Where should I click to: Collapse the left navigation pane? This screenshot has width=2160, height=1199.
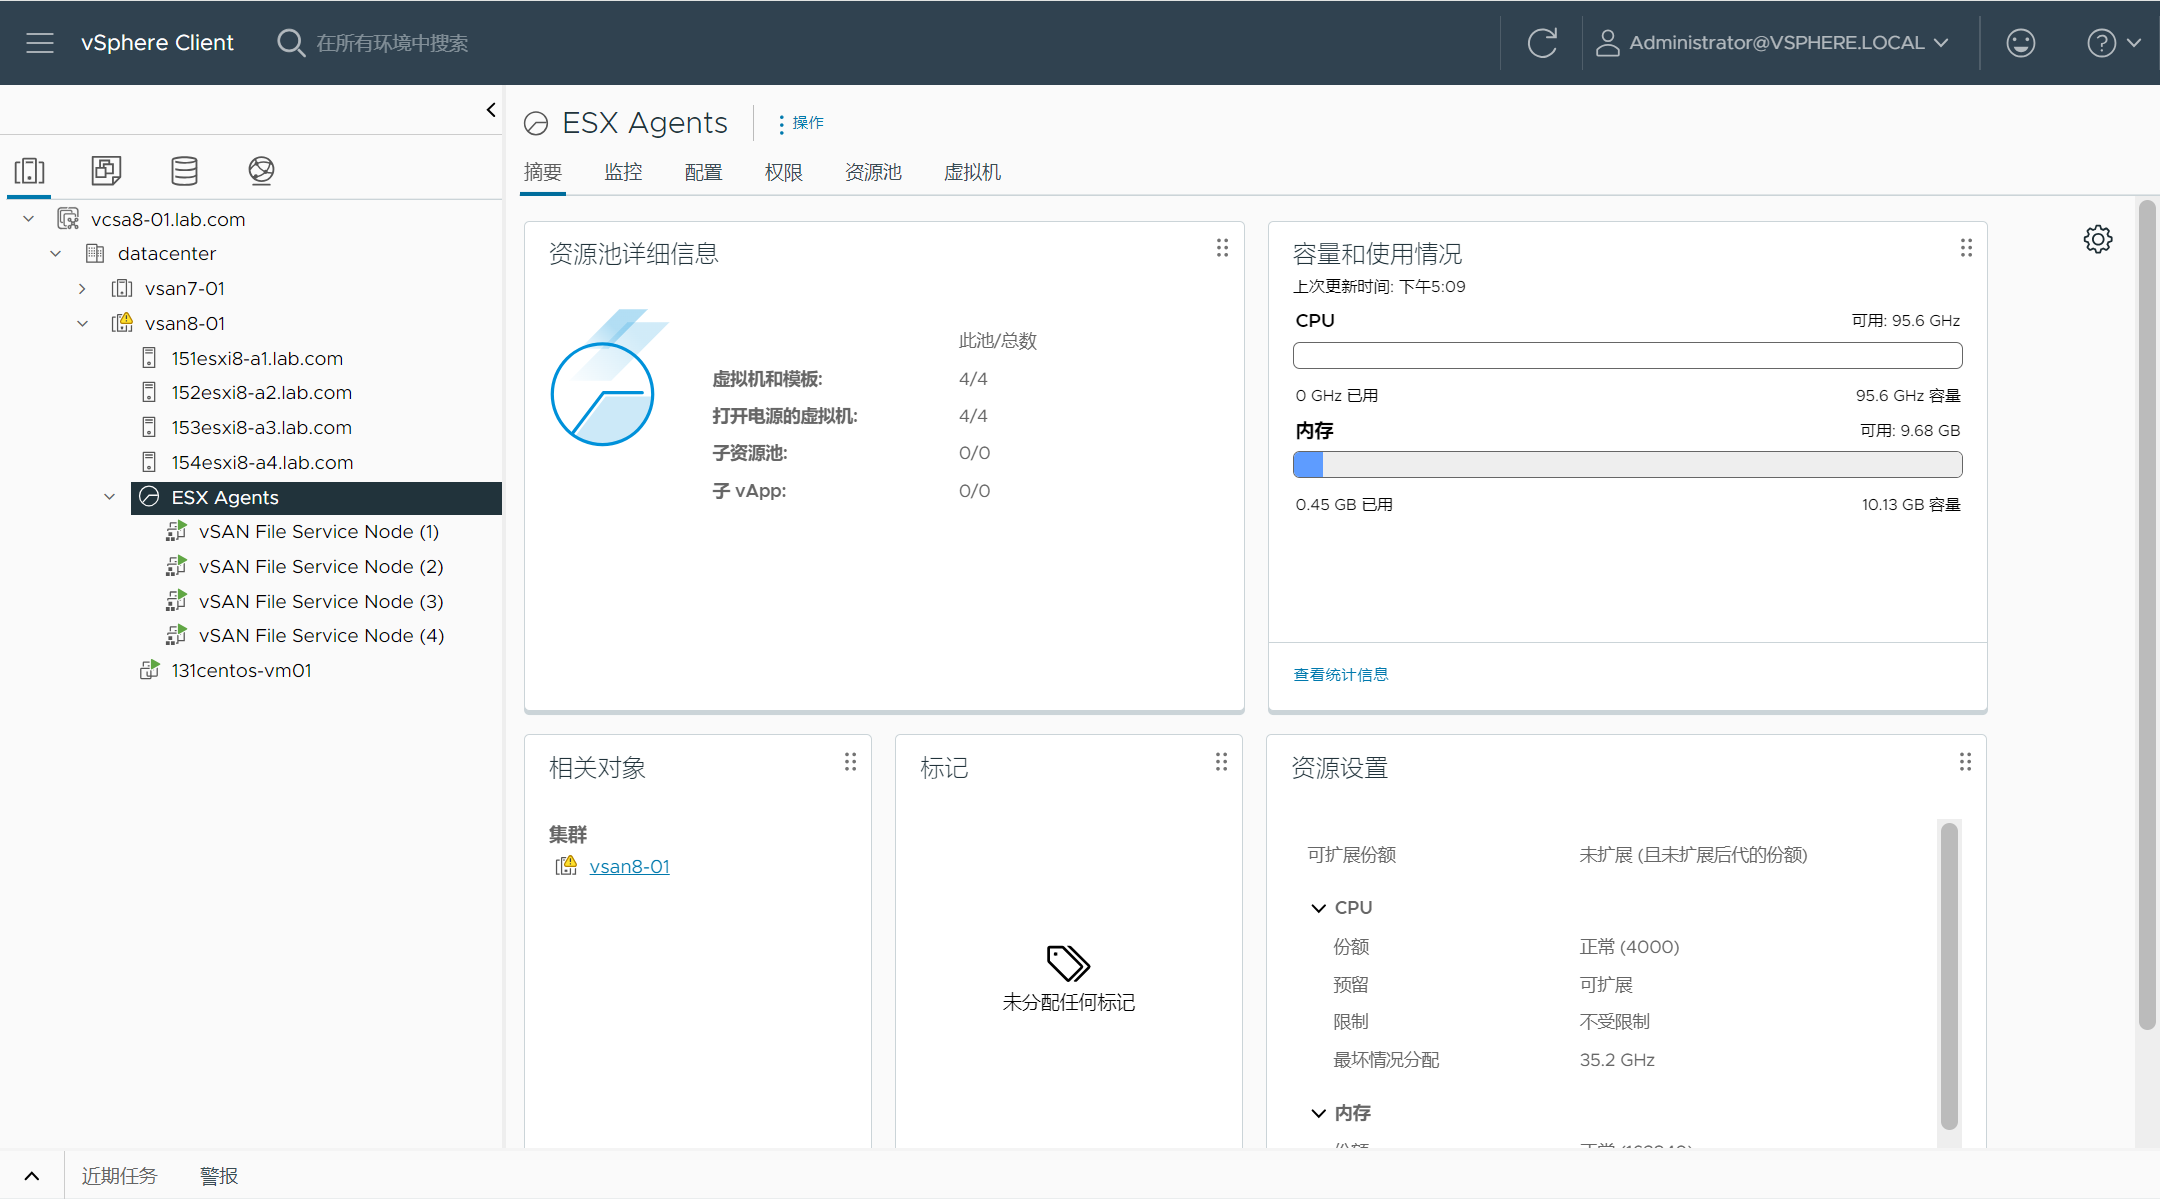[x=491, y=110]
